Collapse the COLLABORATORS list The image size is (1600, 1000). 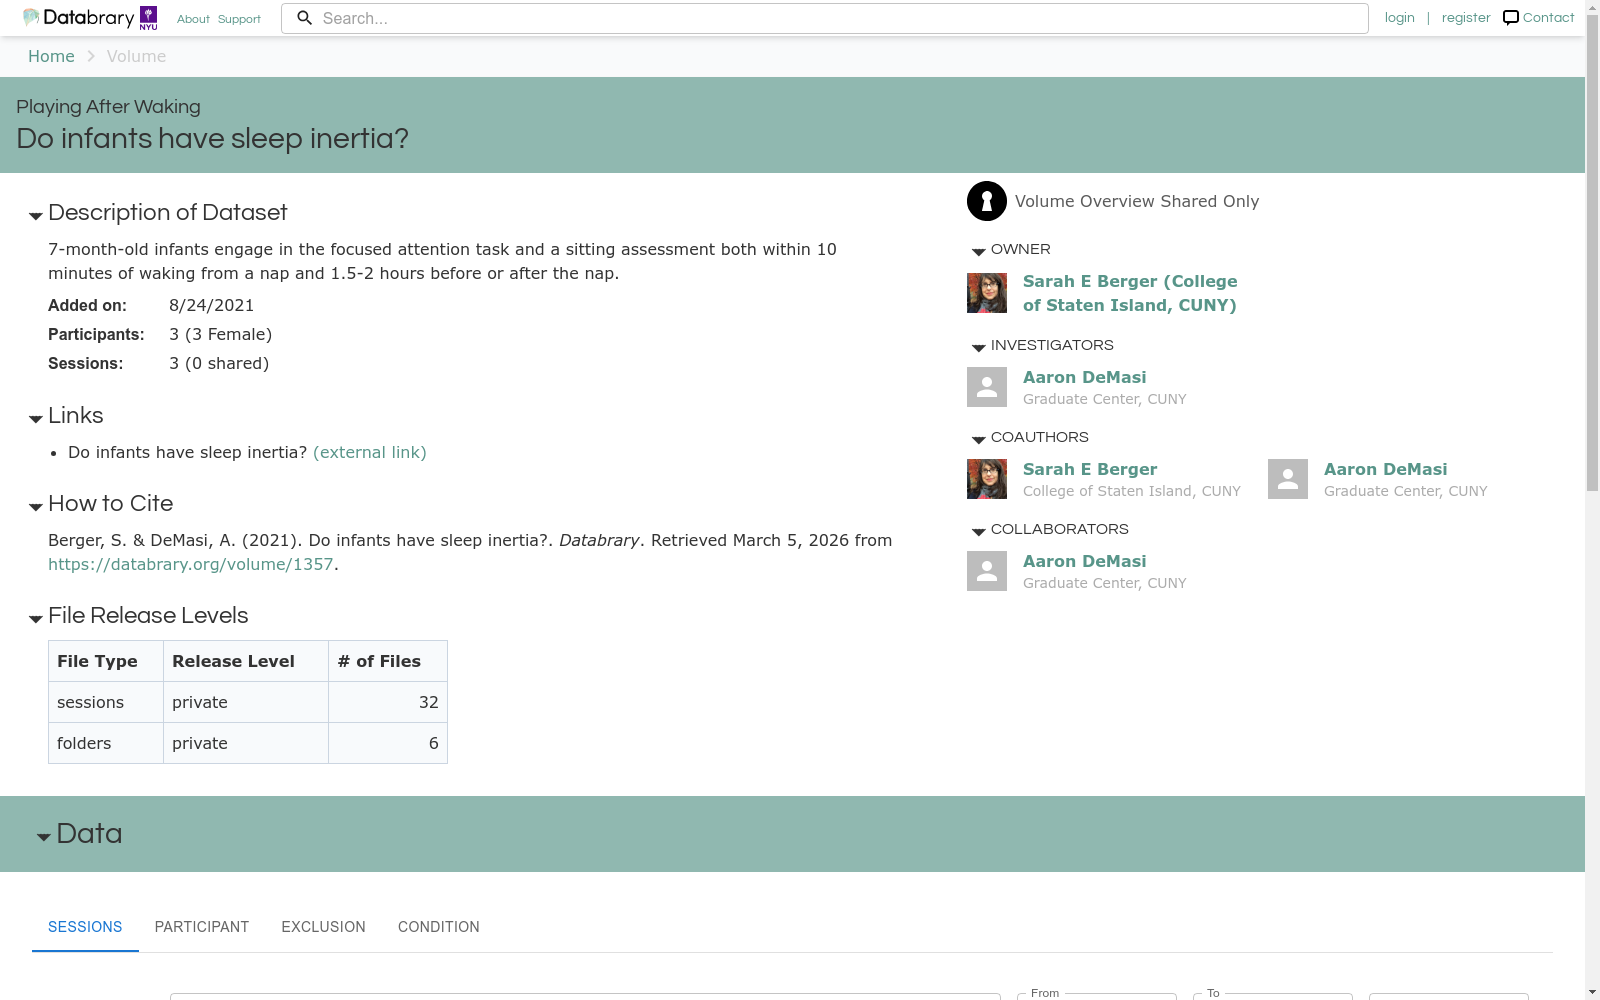(979, 532)
